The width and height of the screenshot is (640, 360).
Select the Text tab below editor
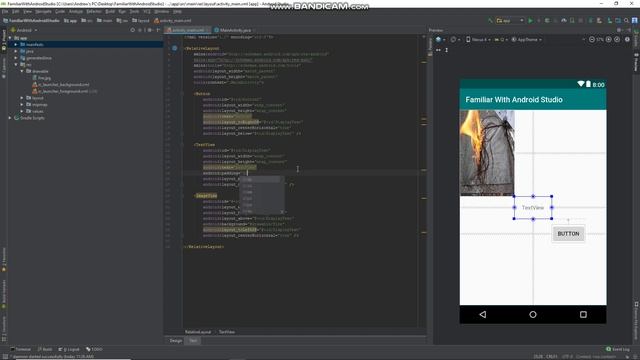coord(193,340)
